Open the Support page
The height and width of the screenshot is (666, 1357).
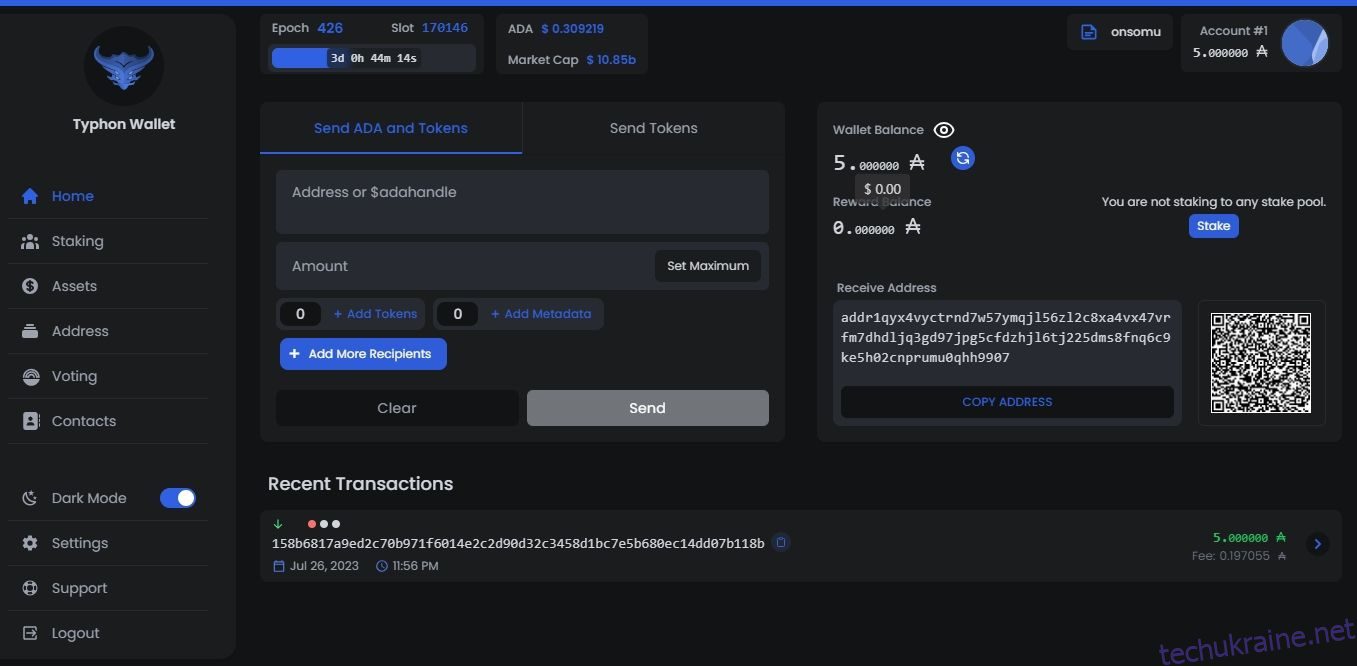pos(79,588)
